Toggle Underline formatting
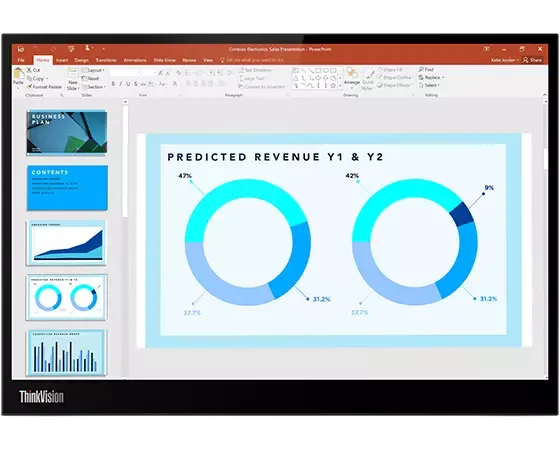Image resolution: width=560 pixels, height=450 pixels. pos(128,84)
